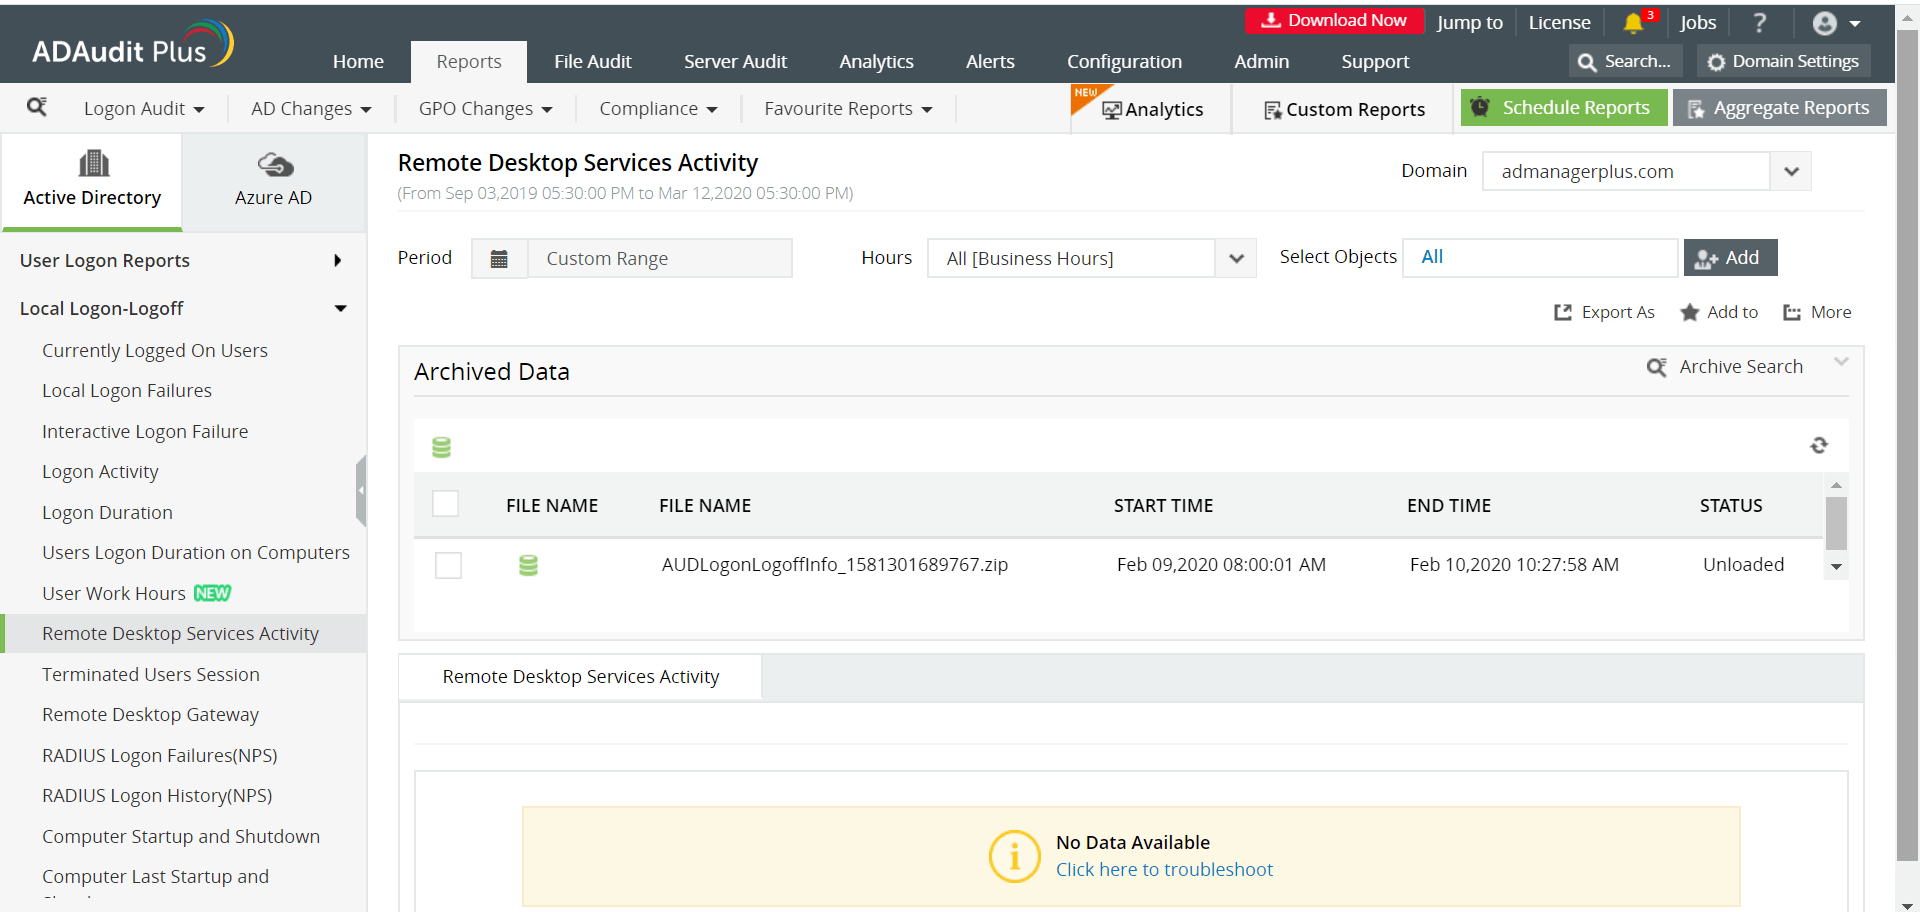Image resolution: width=1920 pixels, height=912 pixels.
Task: Click the refresh icon in Archived Data
Action: click(x=1819, y=445)
